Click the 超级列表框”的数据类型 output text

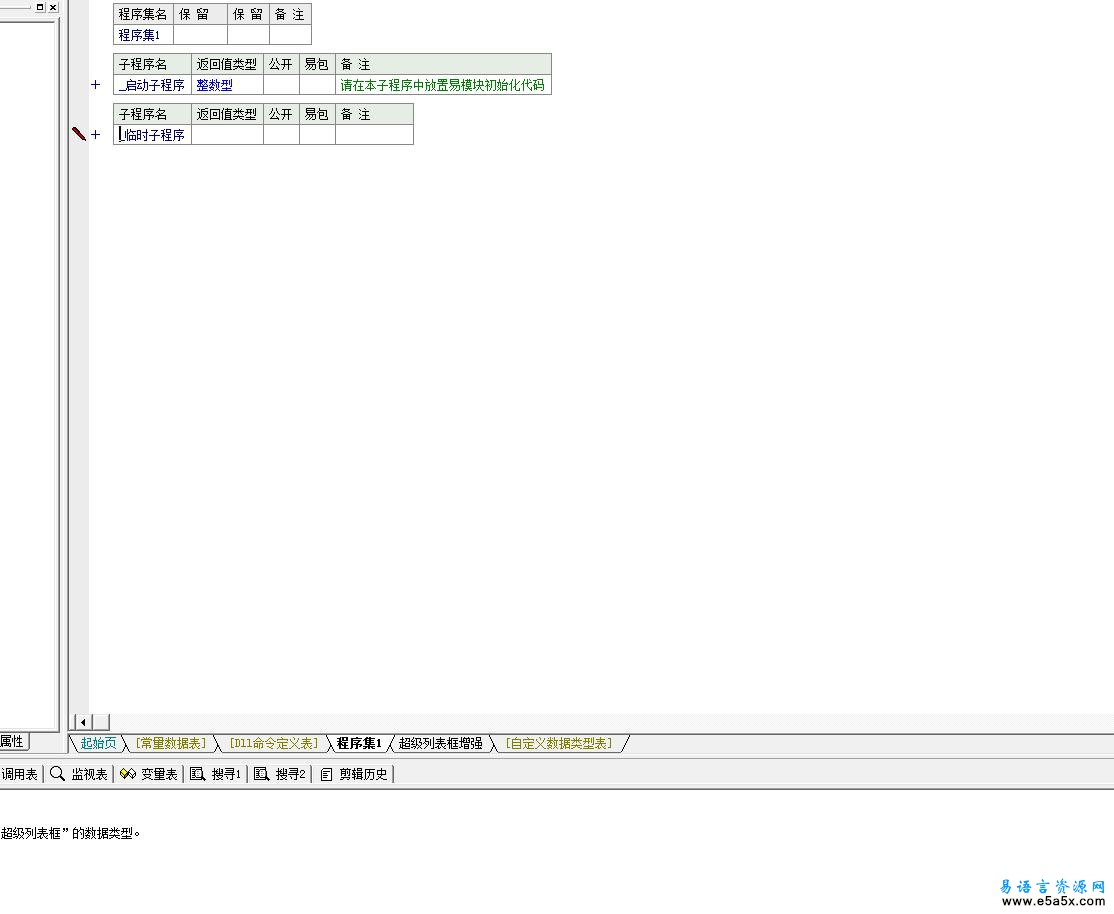(x=70, y=833)
